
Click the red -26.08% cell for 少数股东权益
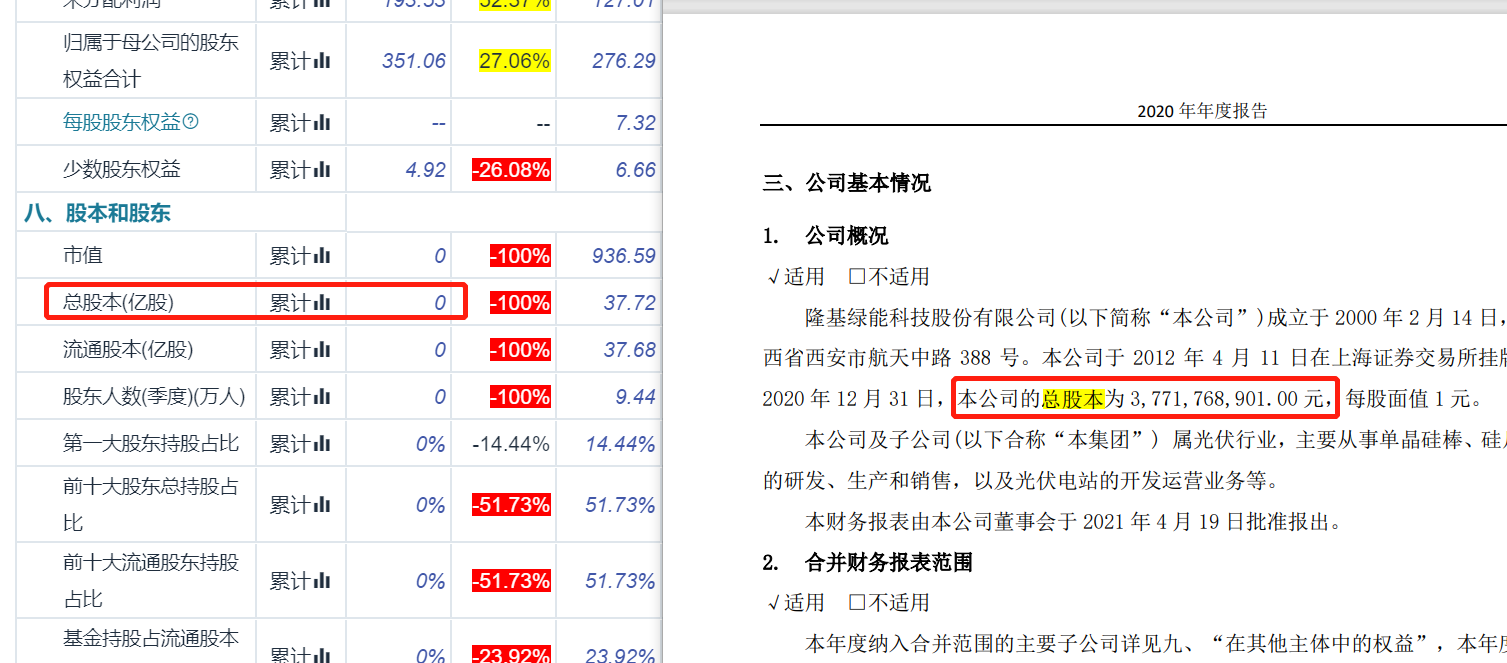[x=512, y=170]
